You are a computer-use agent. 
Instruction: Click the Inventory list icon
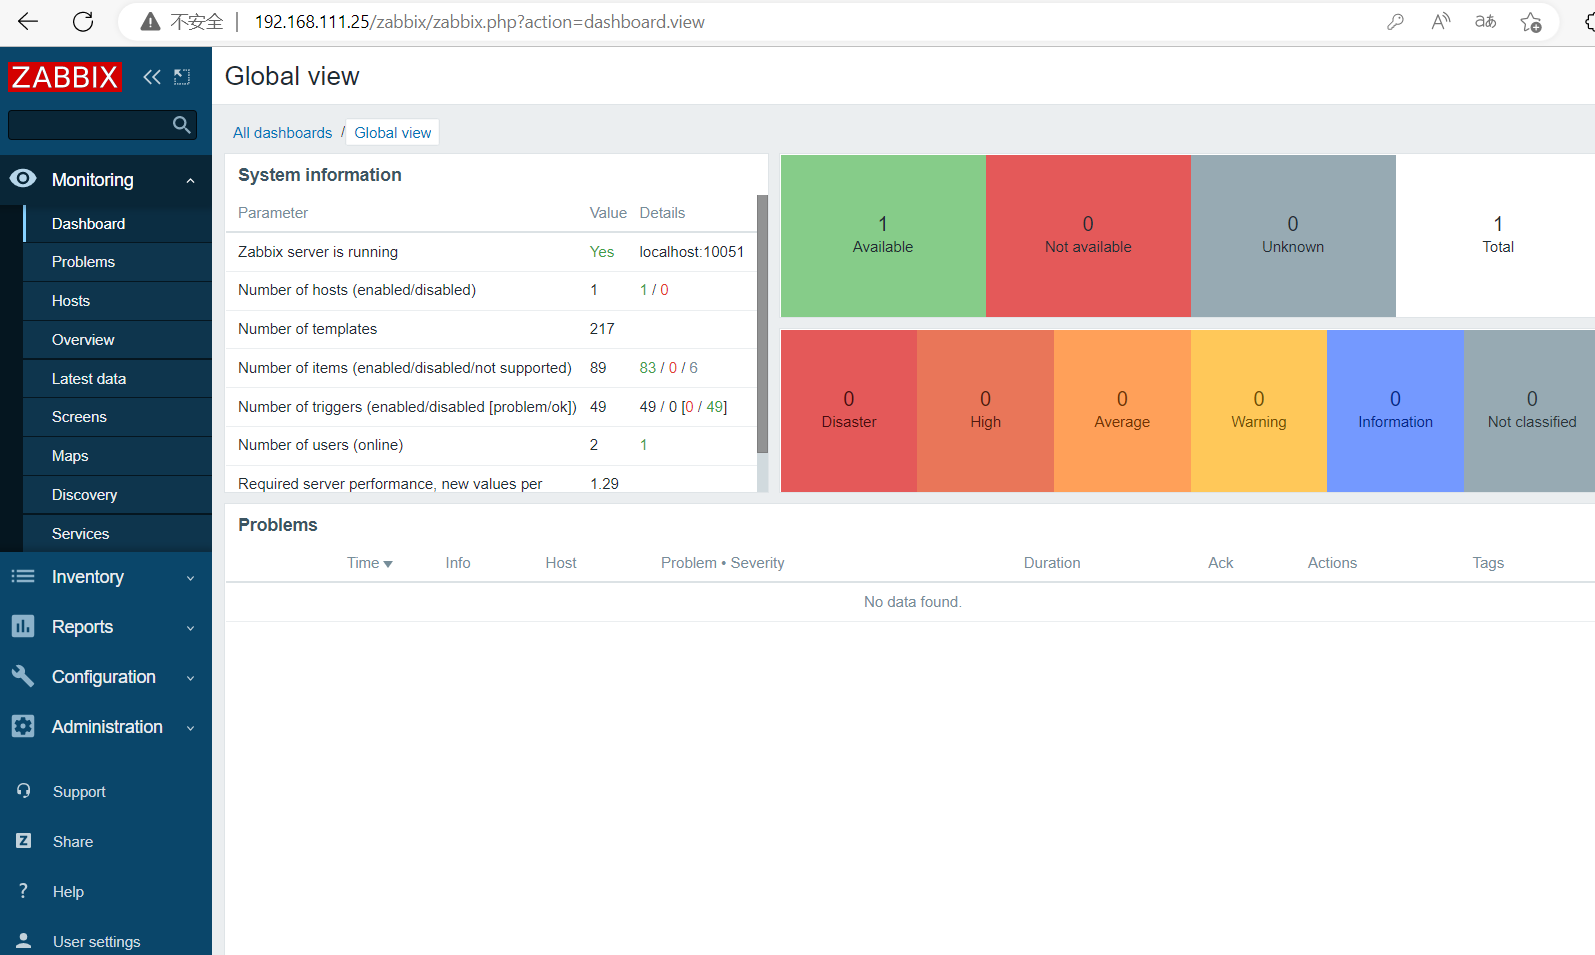pos(23,576)
